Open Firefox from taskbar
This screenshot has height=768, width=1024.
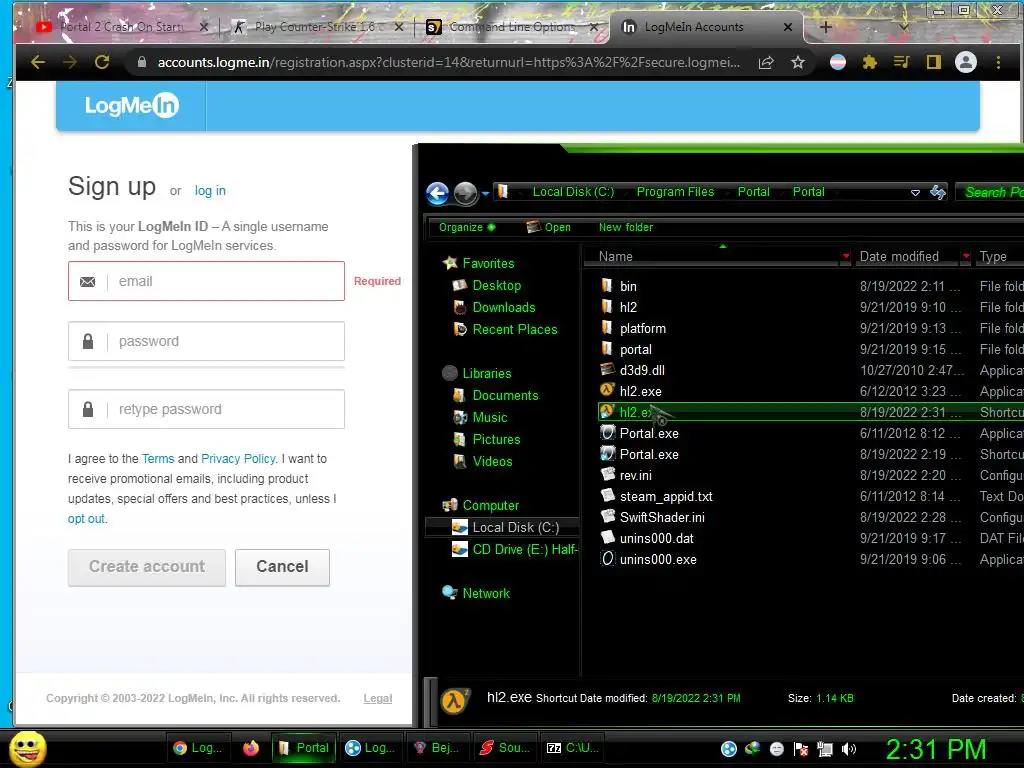pyautogui.click(x=251, y=748)
